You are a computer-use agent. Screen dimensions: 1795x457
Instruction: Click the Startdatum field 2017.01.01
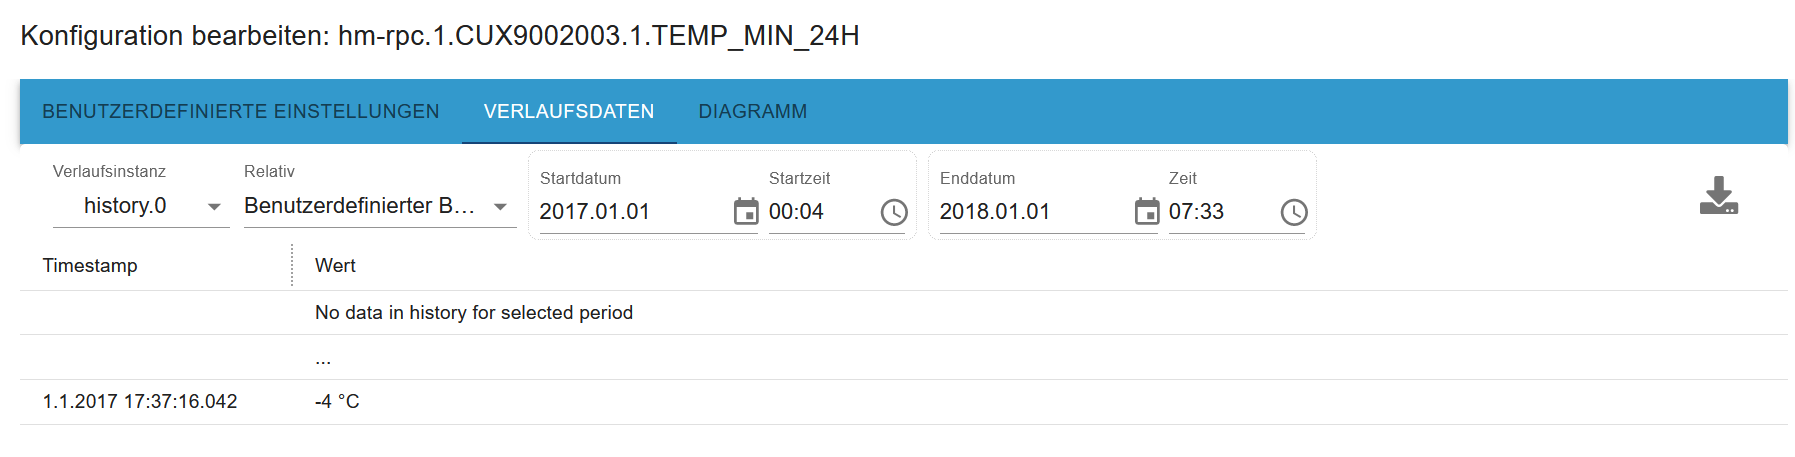[x=630, y=212]
